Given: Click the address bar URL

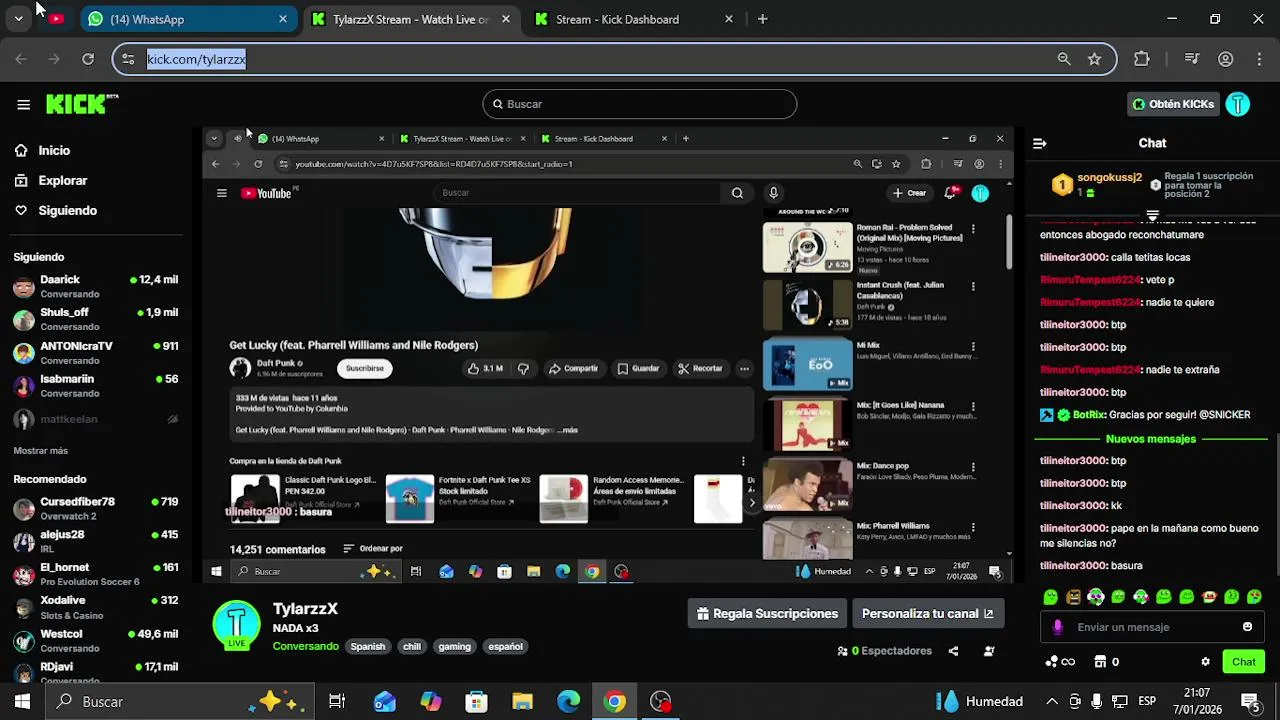Looking at the screenshot, I should click(196, 59).
